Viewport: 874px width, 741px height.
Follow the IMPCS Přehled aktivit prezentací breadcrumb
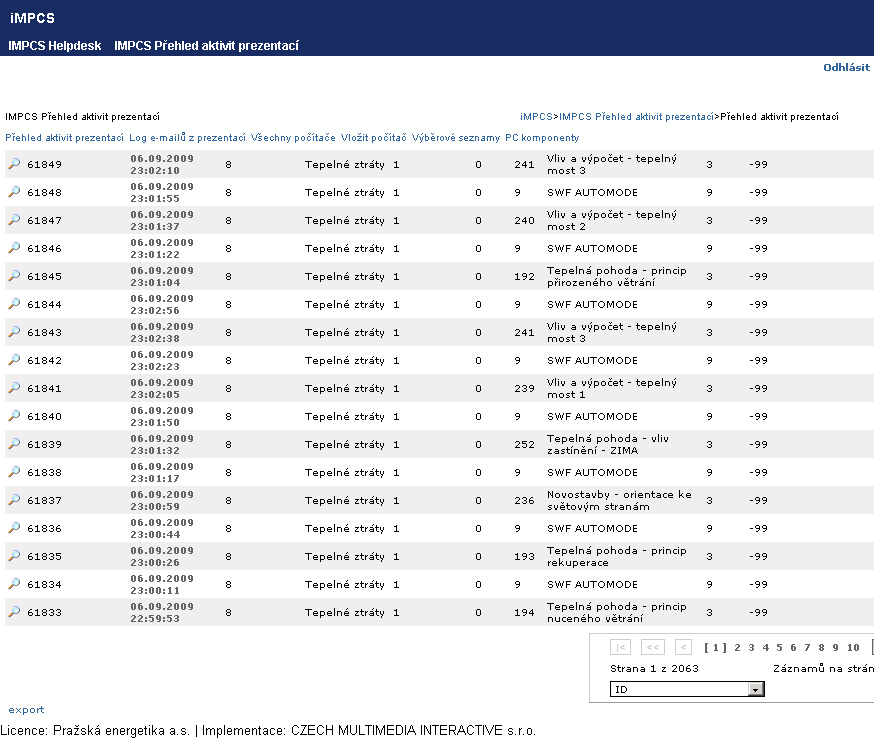[637, 117]
